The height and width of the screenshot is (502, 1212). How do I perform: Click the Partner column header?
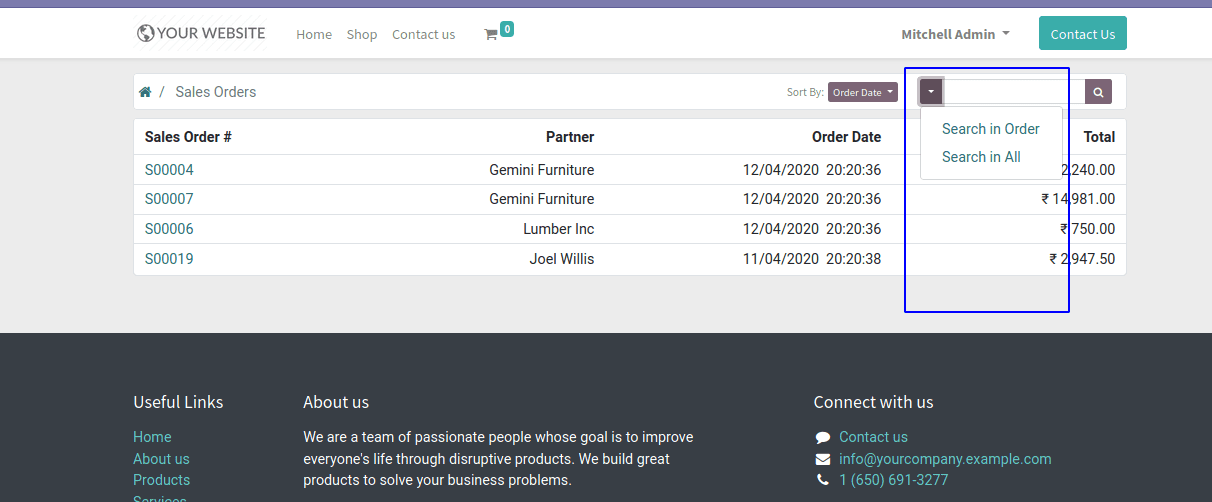click(570, 137)
